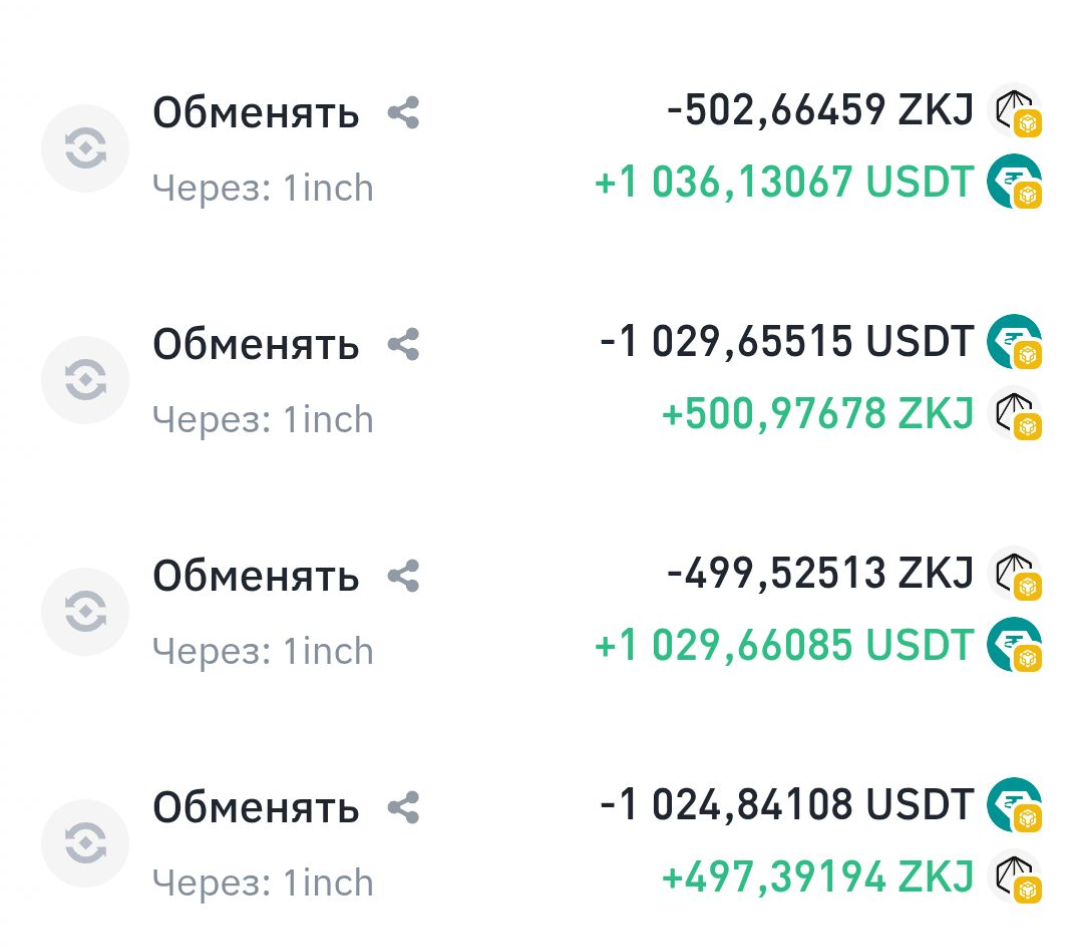Viewport: 1079px width, 947px height.
Task: Click USDT token icon next to -1 029,65515
Action: [1013, 342]
